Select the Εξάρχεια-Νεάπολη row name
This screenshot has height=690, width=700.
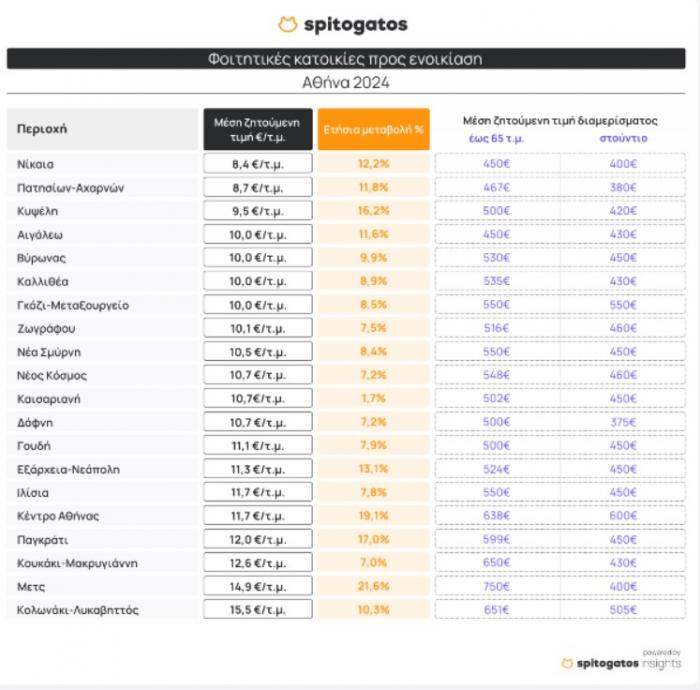click(68, 470)
